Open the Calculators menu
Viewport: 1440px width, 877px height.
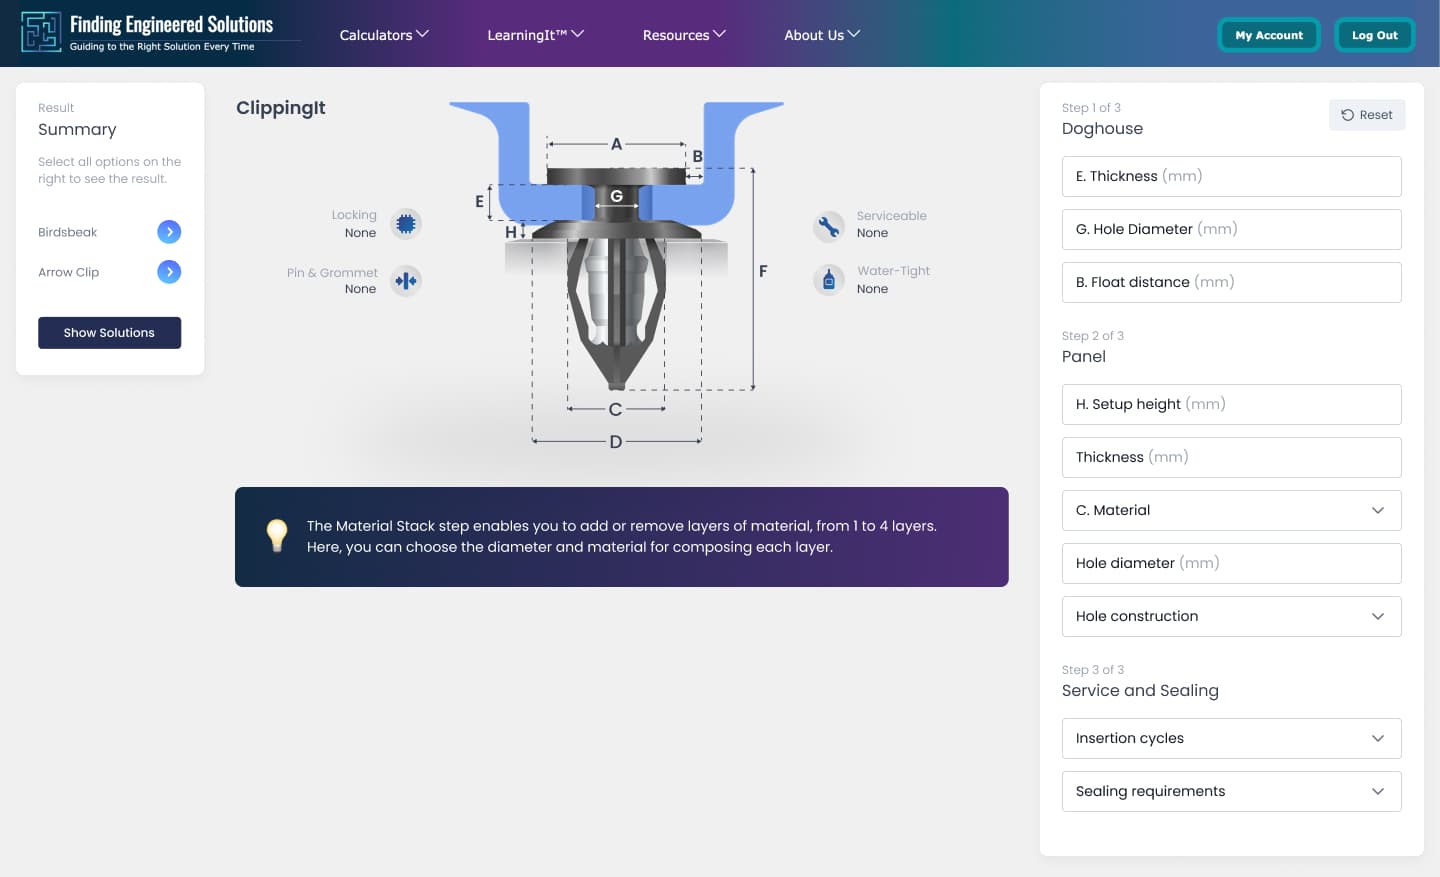point(384,35)
